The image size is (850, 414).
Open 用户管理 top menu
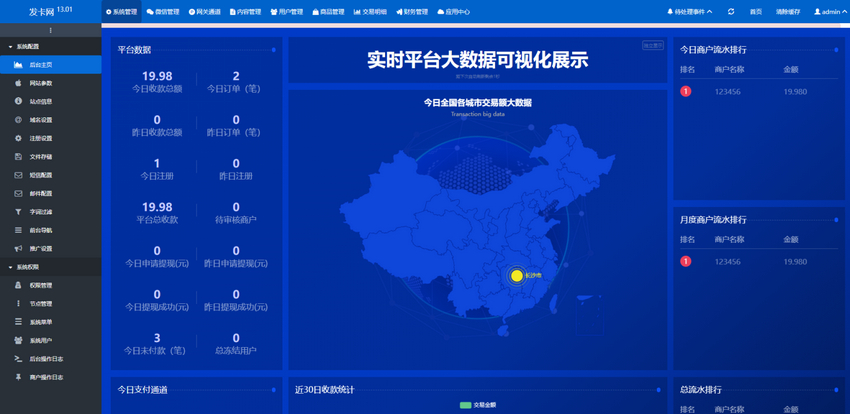click(287, 12)
